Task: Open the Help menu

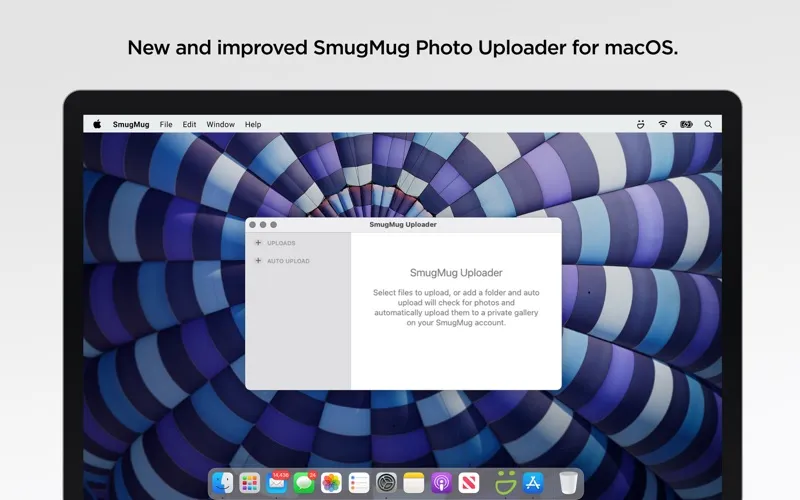Action: click(253, 124)
